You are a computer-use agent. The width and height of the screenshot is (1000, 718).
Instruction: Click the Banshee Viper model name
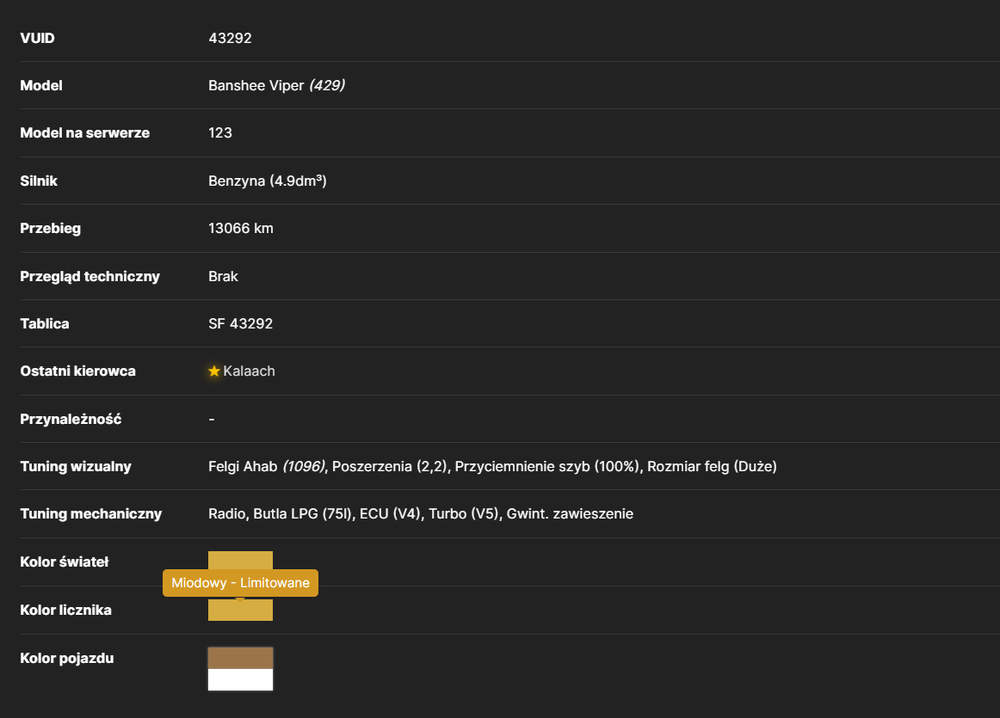[x=256, y=85]
